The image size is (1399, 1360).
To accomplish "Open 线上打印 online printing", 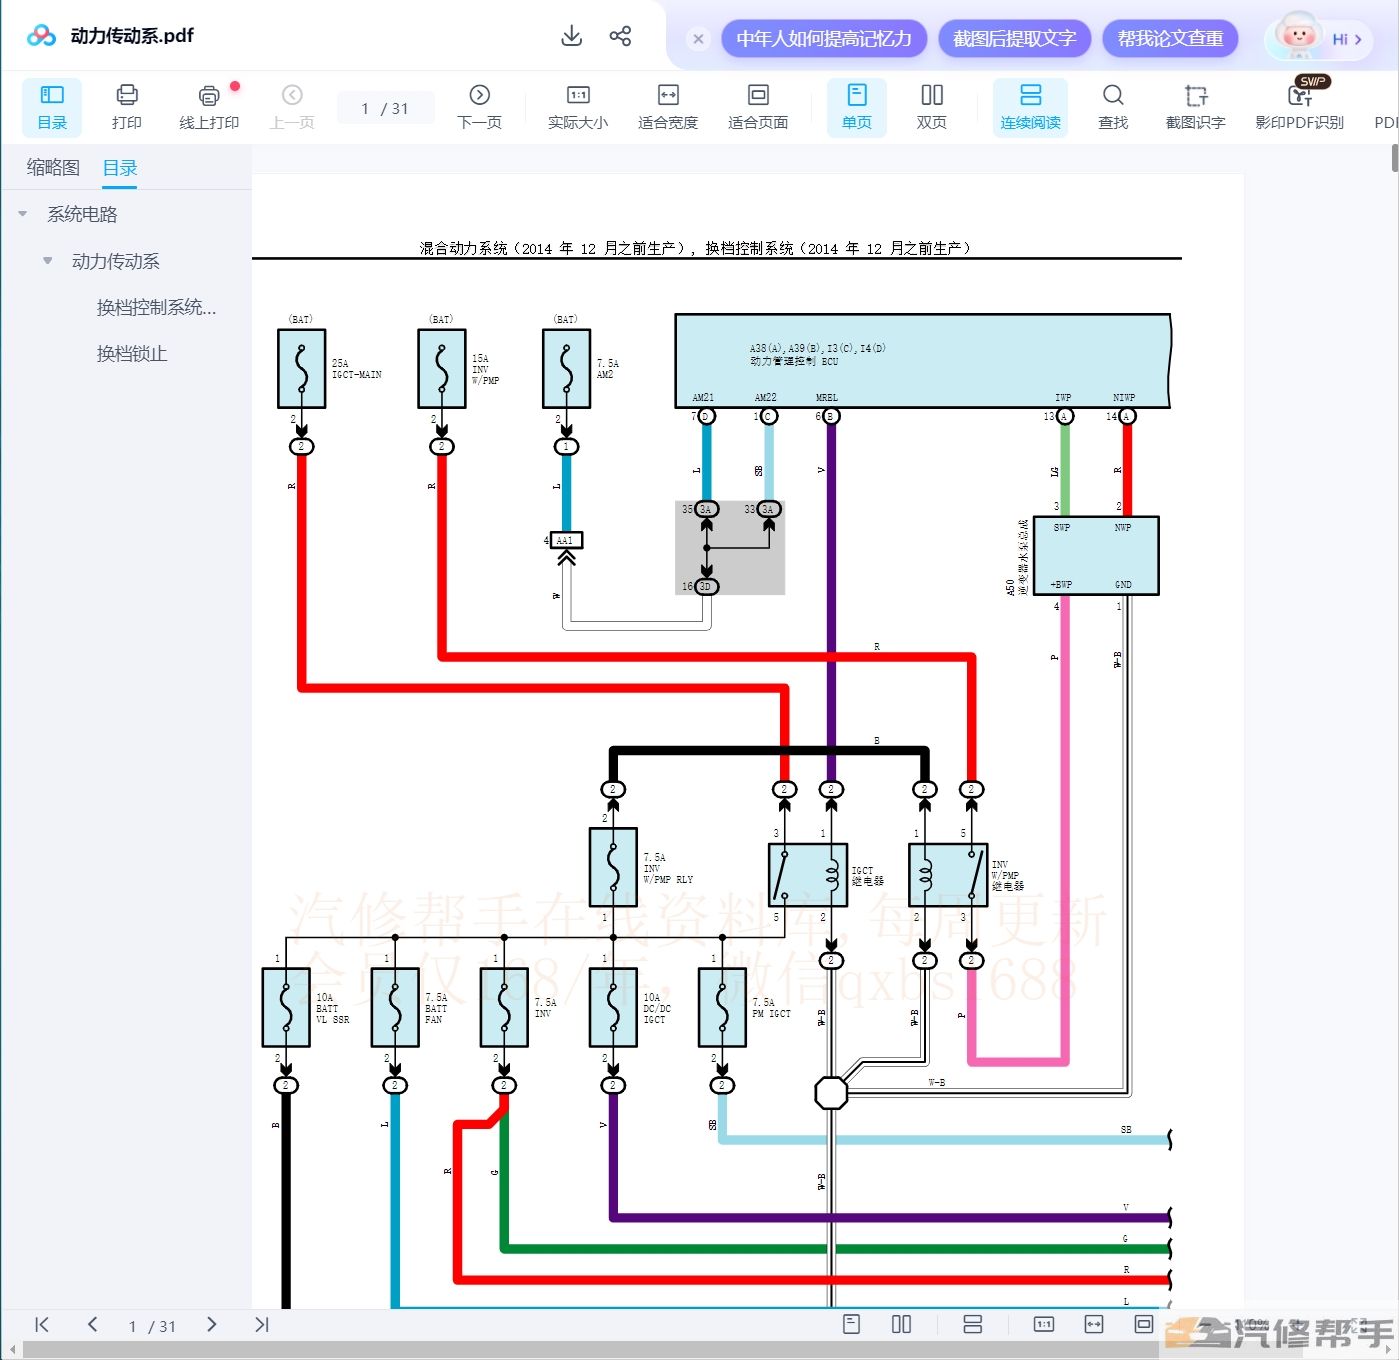I will pos(209,107).
